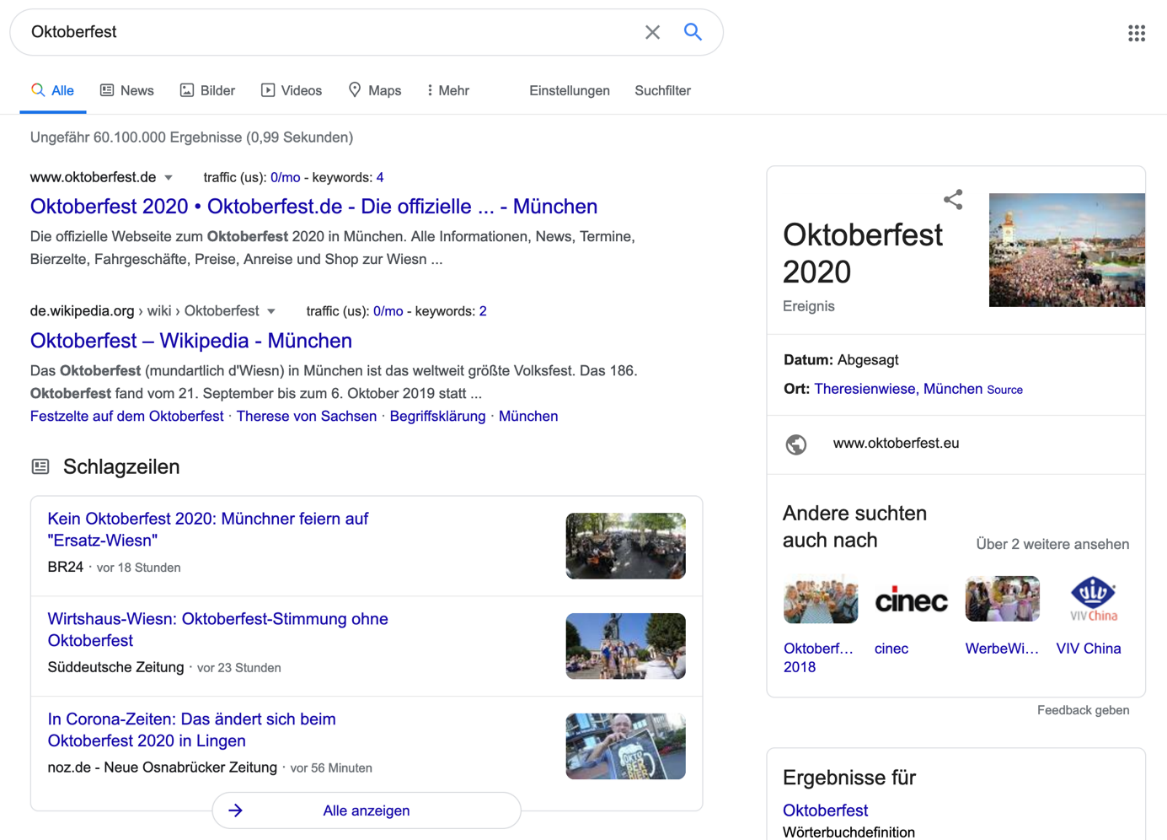Select the Alle tab

53,91
